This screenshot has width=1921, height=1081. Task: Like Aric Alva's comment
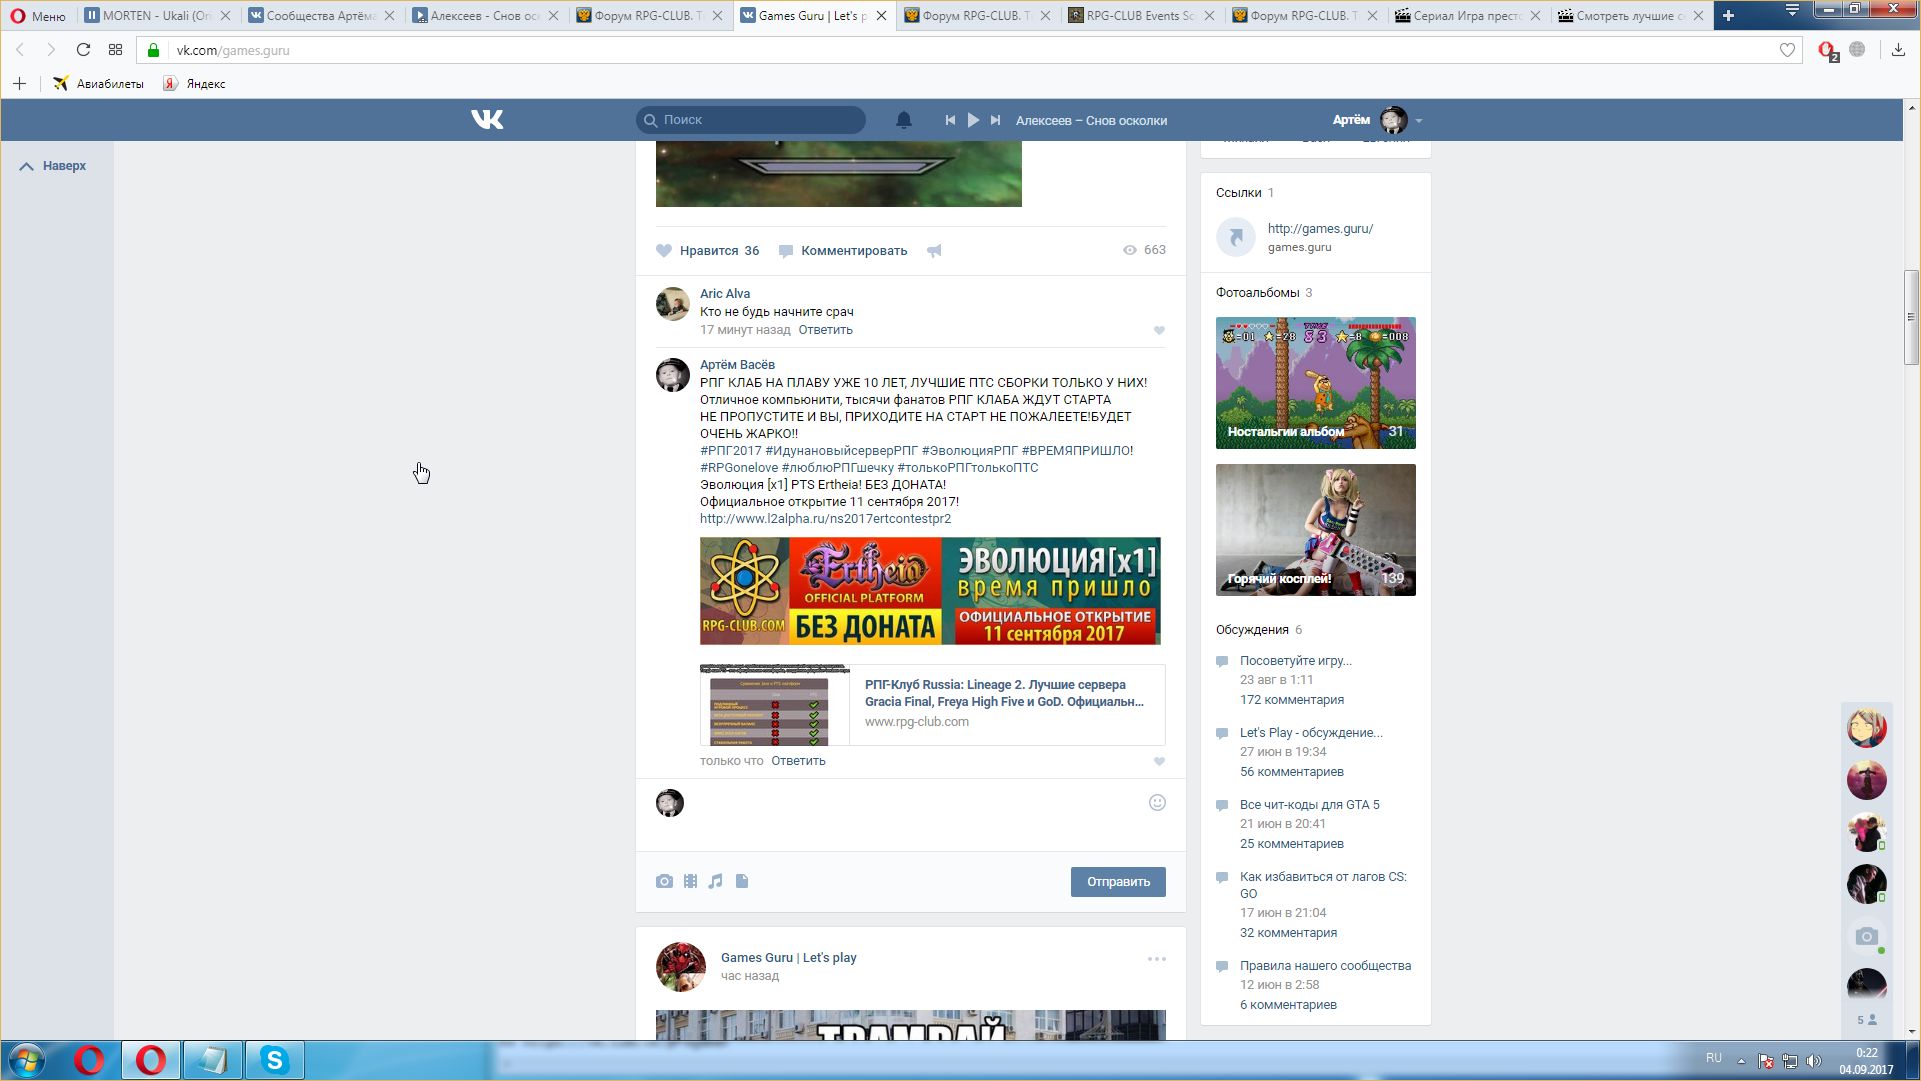pyautogui.click(x=1159, y=331)
